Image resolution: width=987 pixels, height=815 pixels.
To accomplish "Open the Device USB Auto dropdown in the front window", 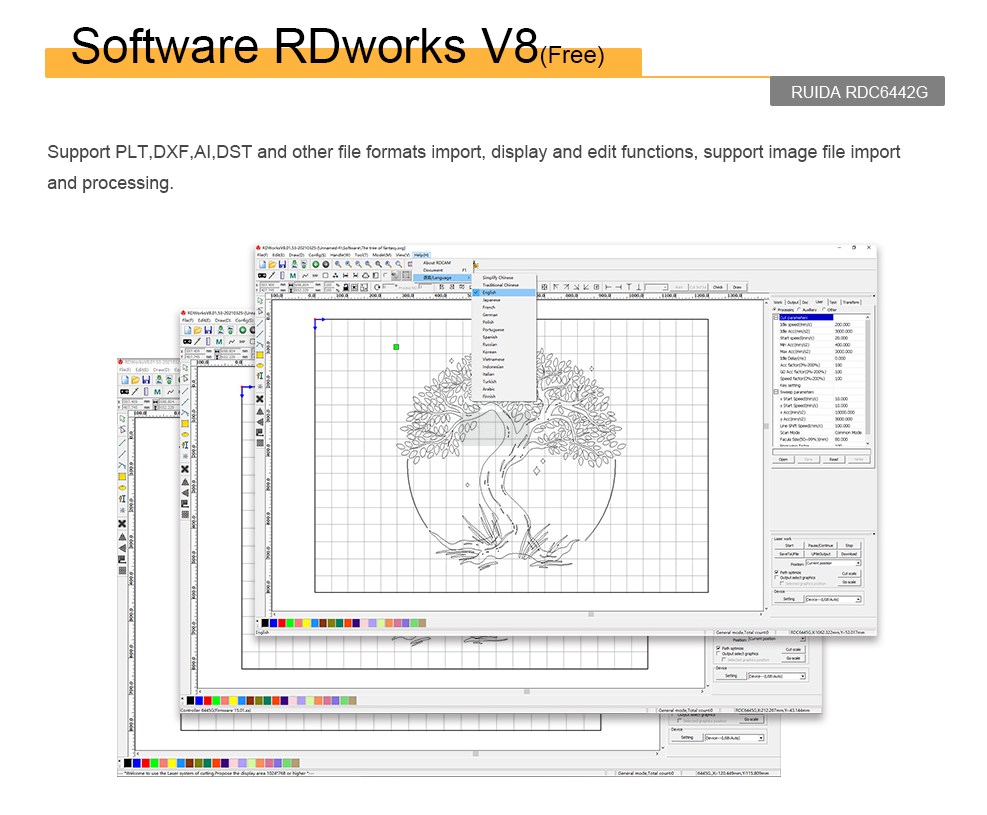I will (x=833, y=599).
